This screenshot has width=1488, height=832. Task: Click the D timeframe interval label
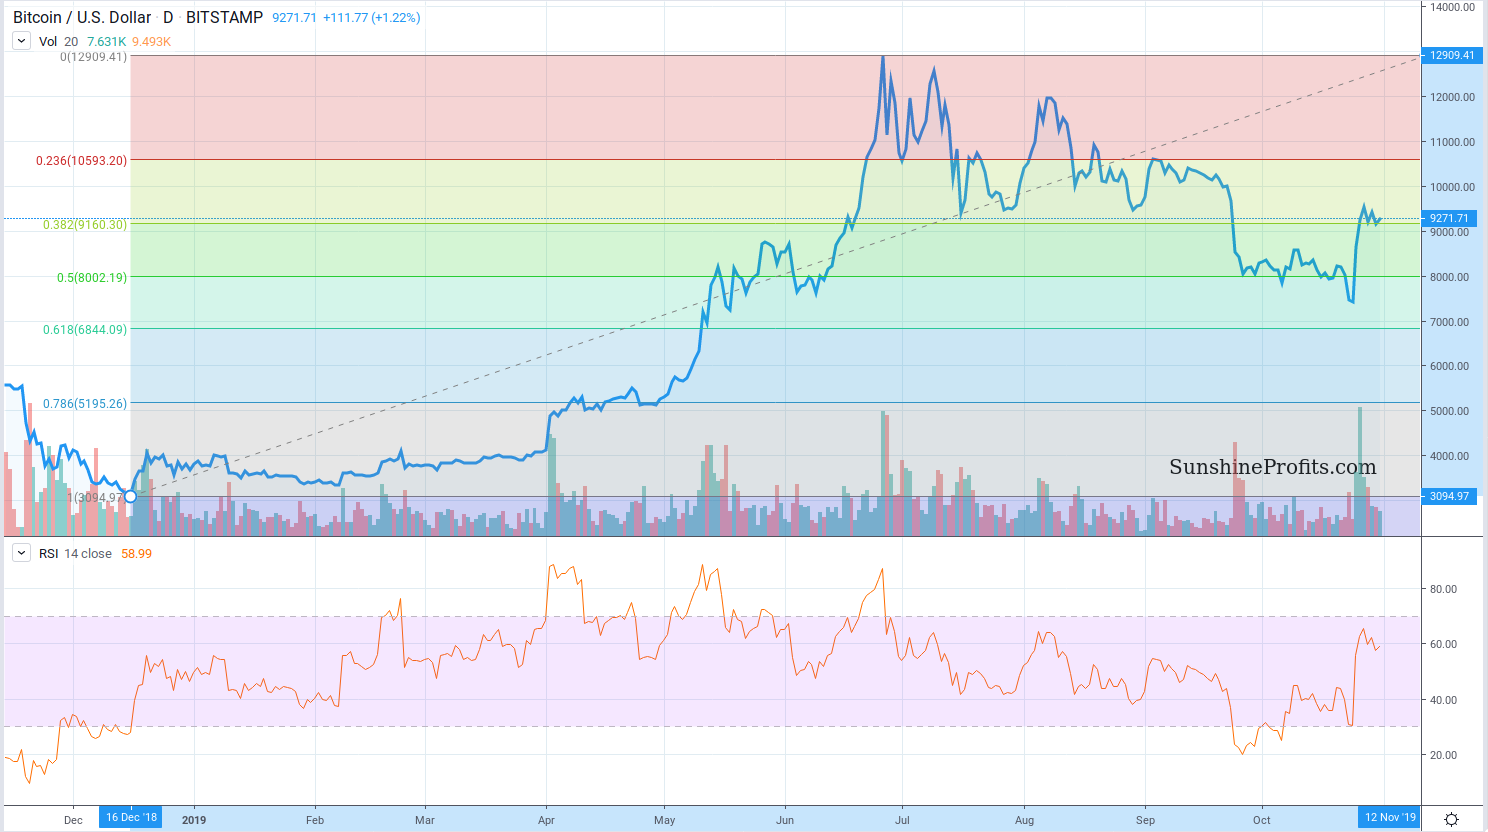[x=168, y=17]
